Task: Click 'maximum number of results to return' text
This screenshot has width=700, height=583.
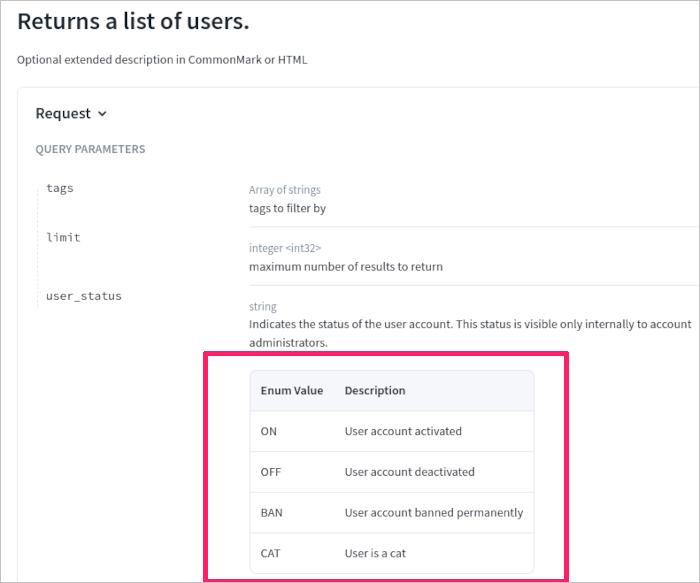Action: tap(345, 267)
